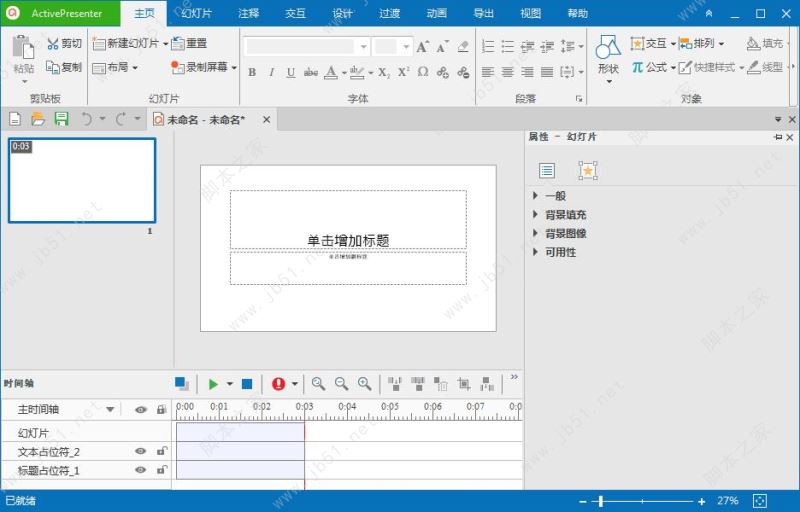Viewport: 800px width, 512px height.
Task: Justify text alignment
Action: [547, 72]
